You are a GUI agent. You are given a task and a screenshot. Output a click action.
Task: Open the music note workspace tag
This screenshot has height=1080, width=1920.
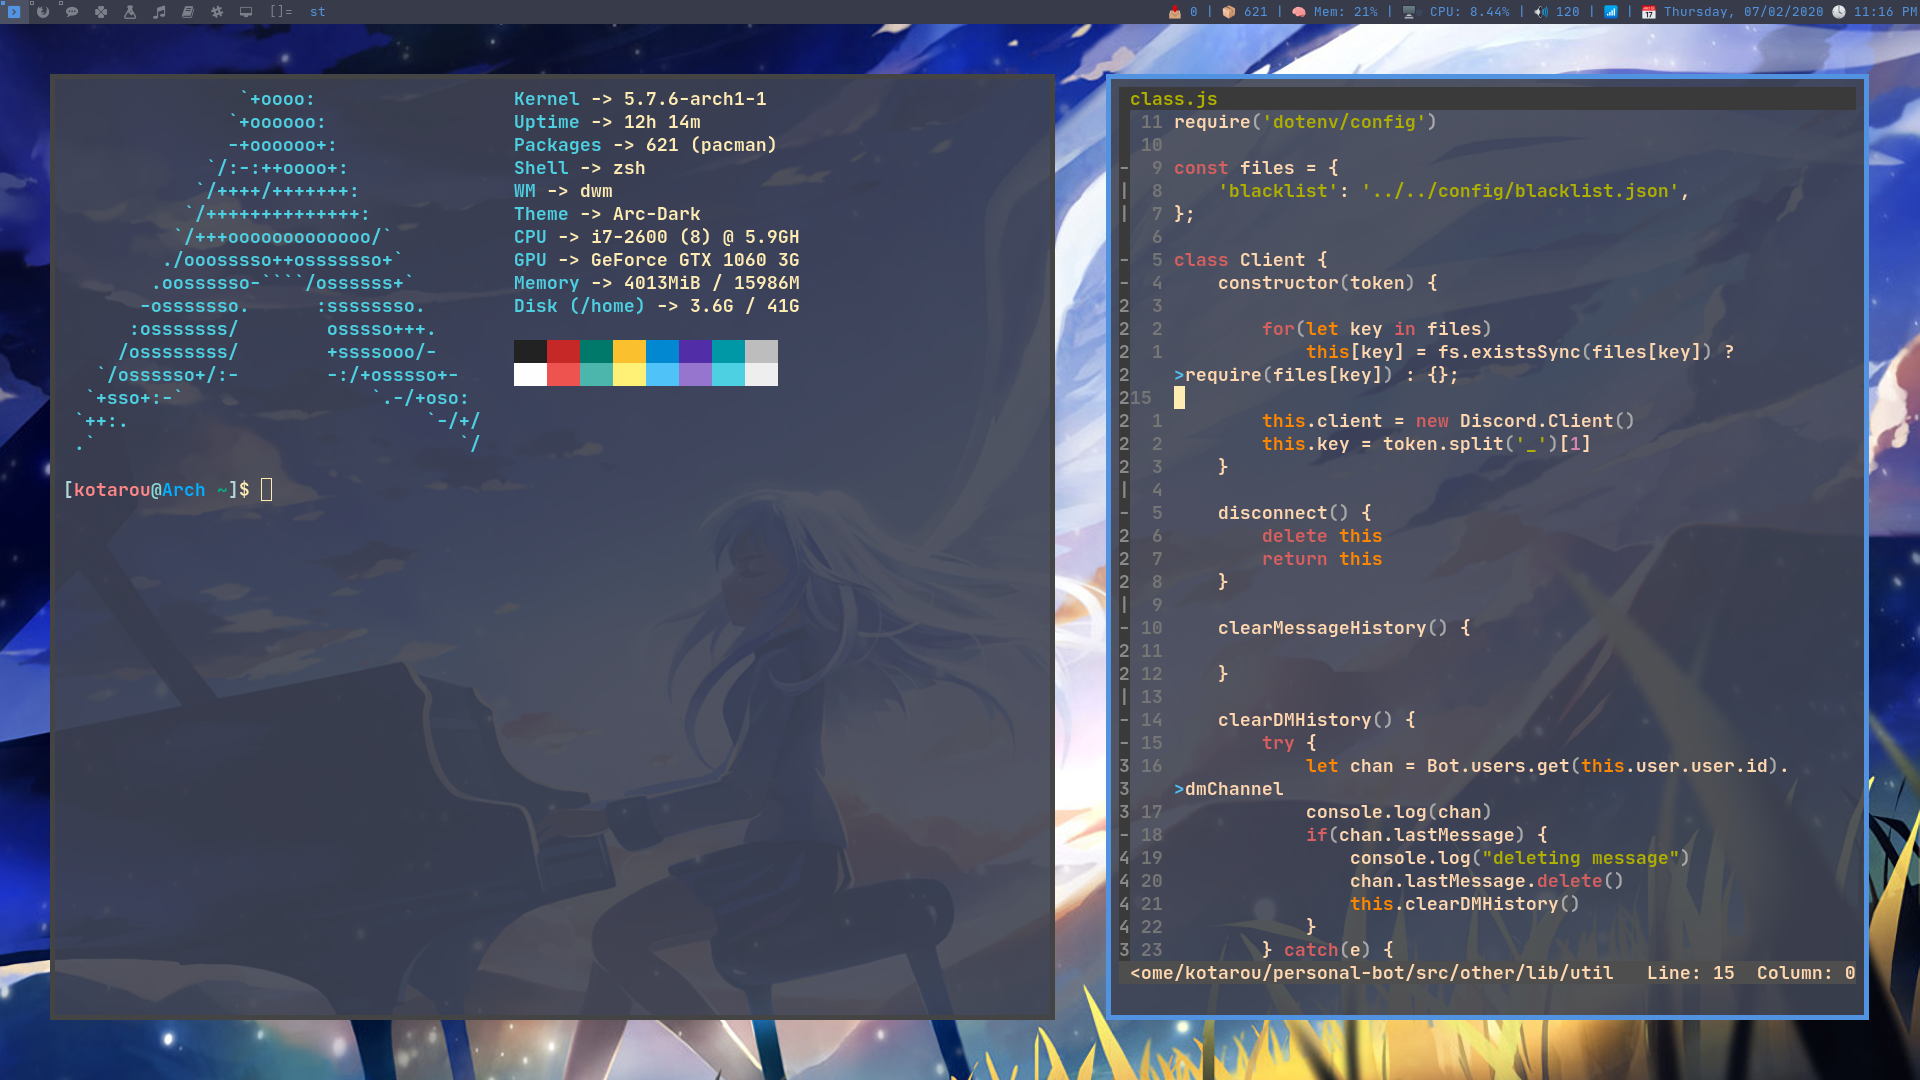click(159, 12)
